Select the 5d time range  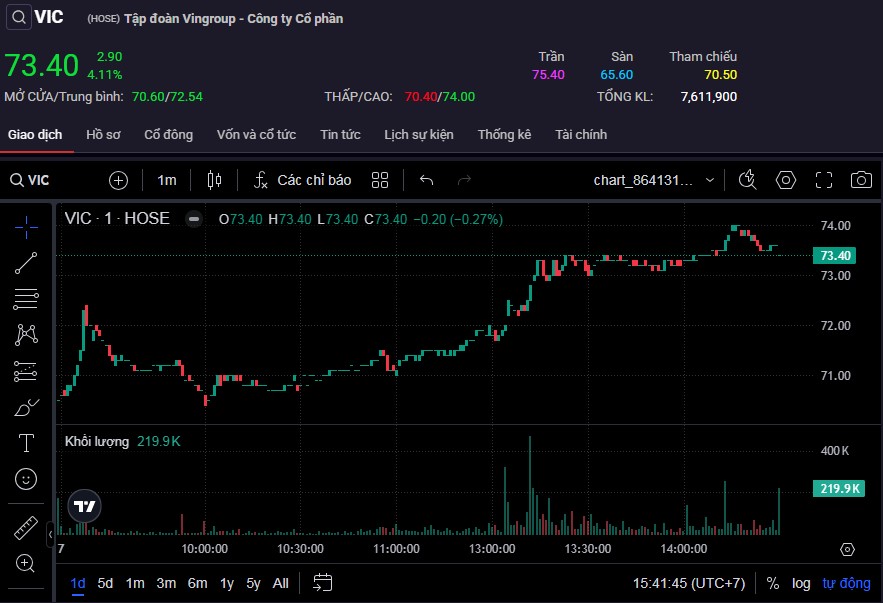[105, 583]
